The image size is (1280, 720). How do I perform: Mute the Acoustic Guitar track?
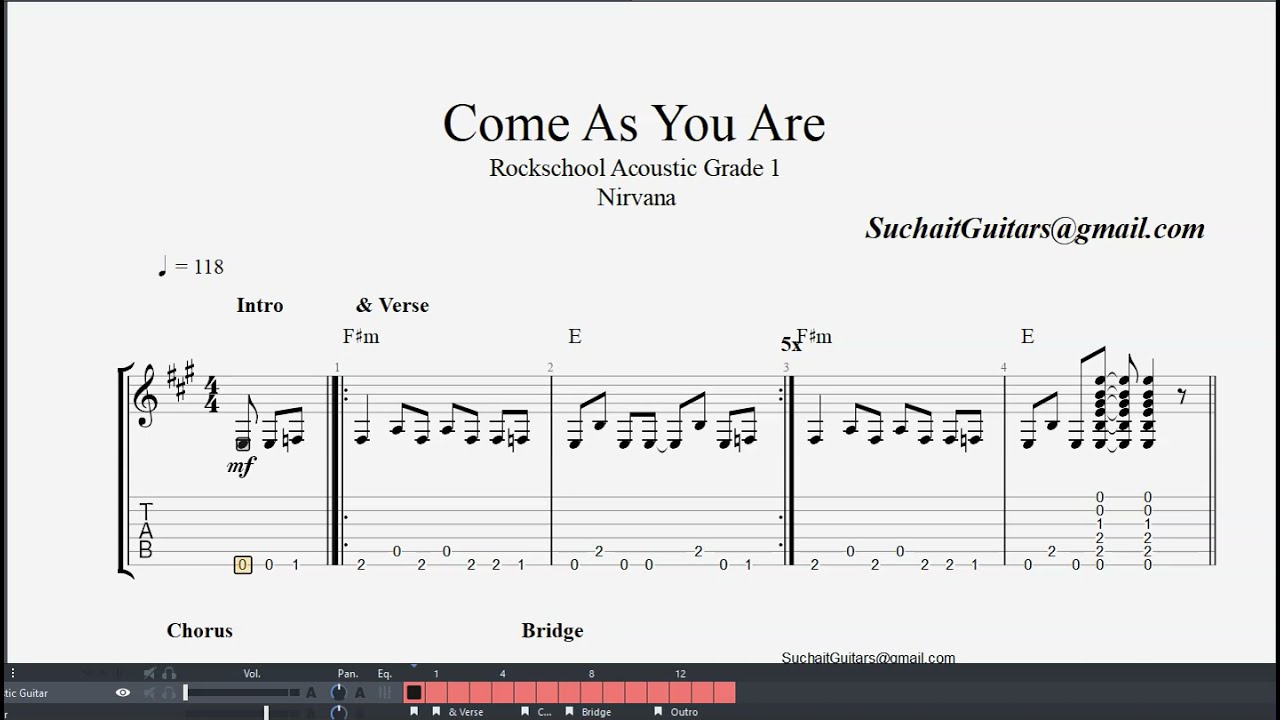point(150,692)
